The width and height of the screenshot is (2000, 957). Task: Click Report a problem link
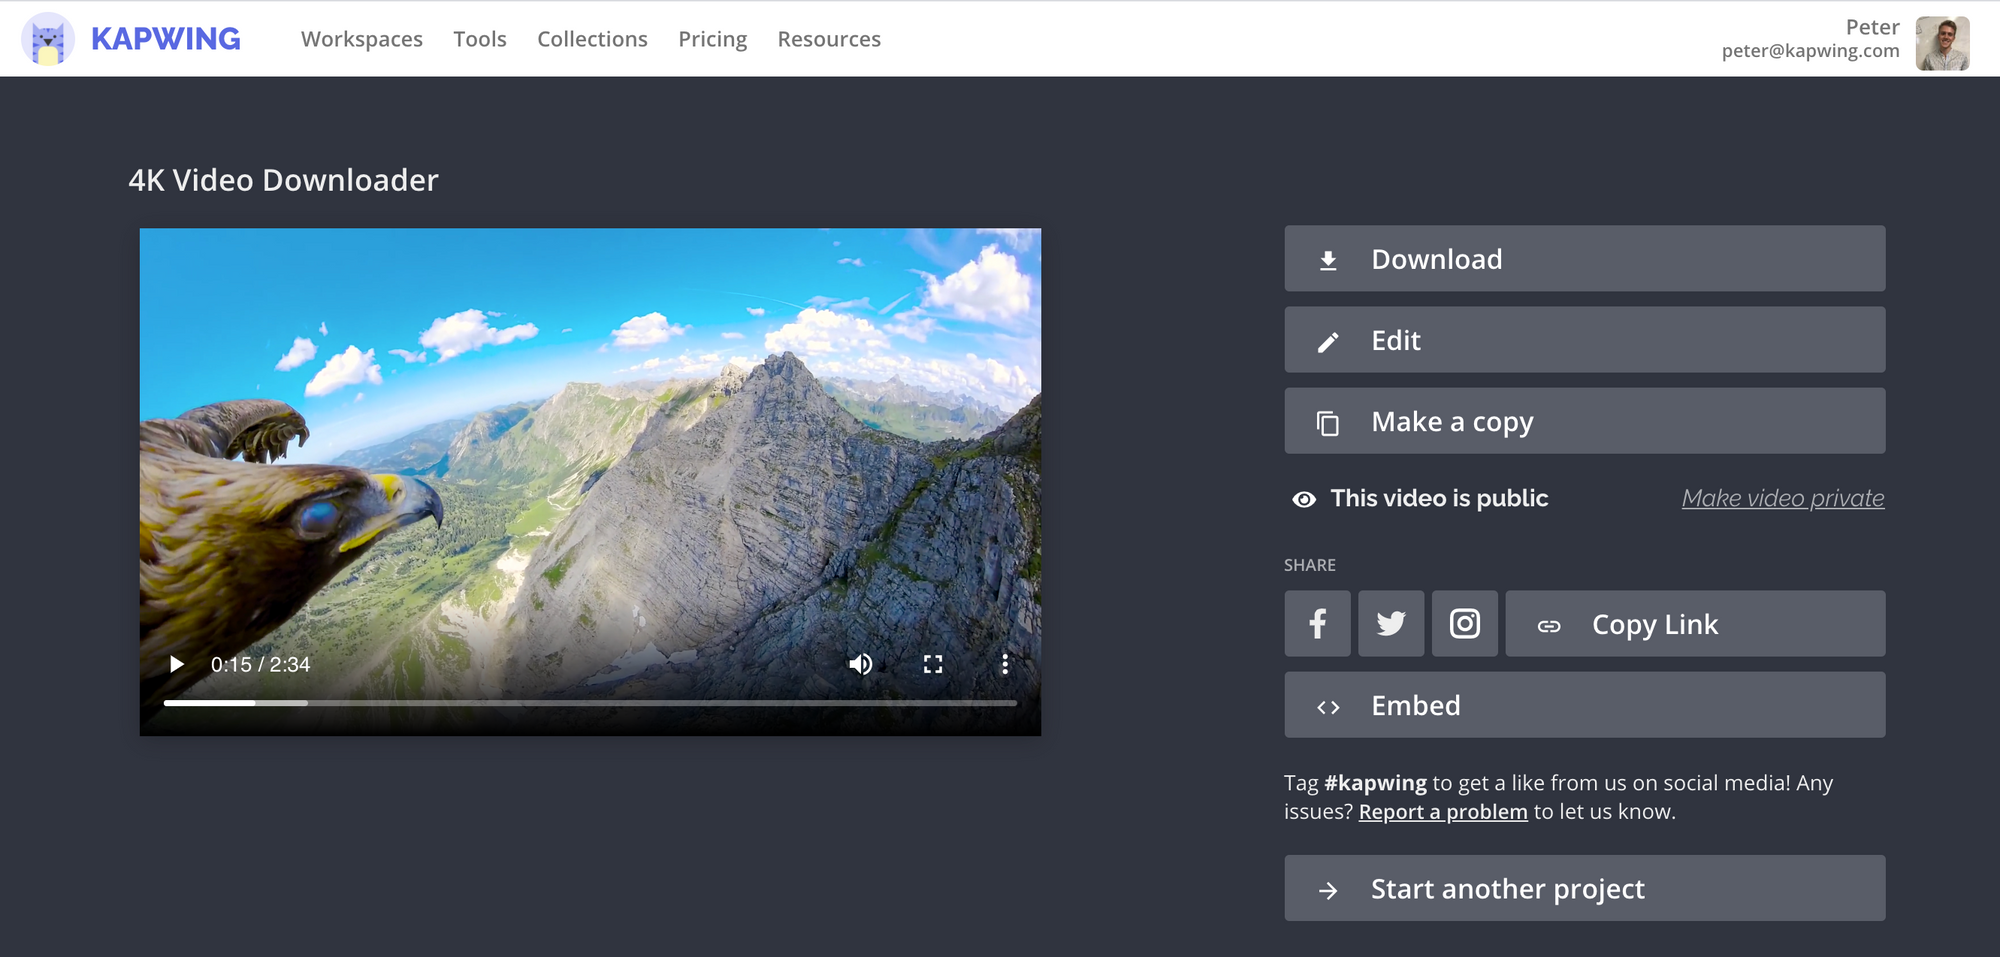(x=1442, y=812)
